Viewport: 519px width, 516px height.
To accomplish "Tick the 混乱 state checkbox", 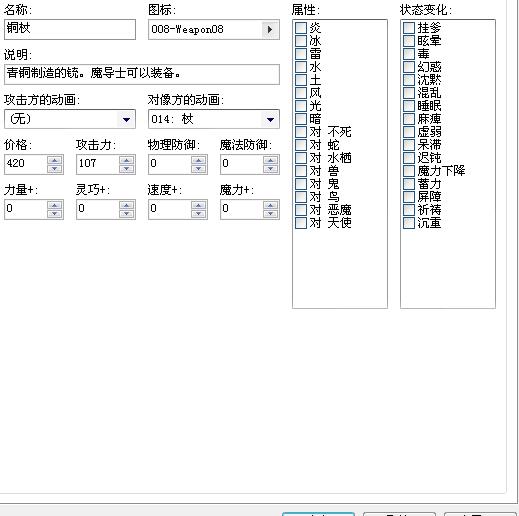I will pos(409,93).
